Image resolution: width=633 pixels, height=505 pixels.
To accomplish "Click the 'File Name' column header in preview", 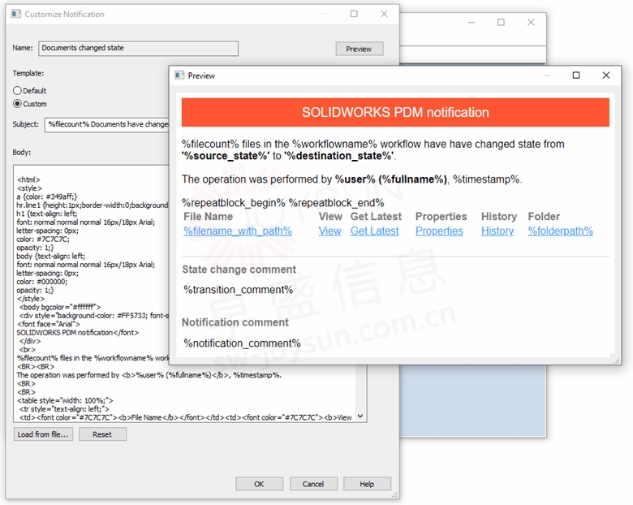I will (x=208, y=216).
